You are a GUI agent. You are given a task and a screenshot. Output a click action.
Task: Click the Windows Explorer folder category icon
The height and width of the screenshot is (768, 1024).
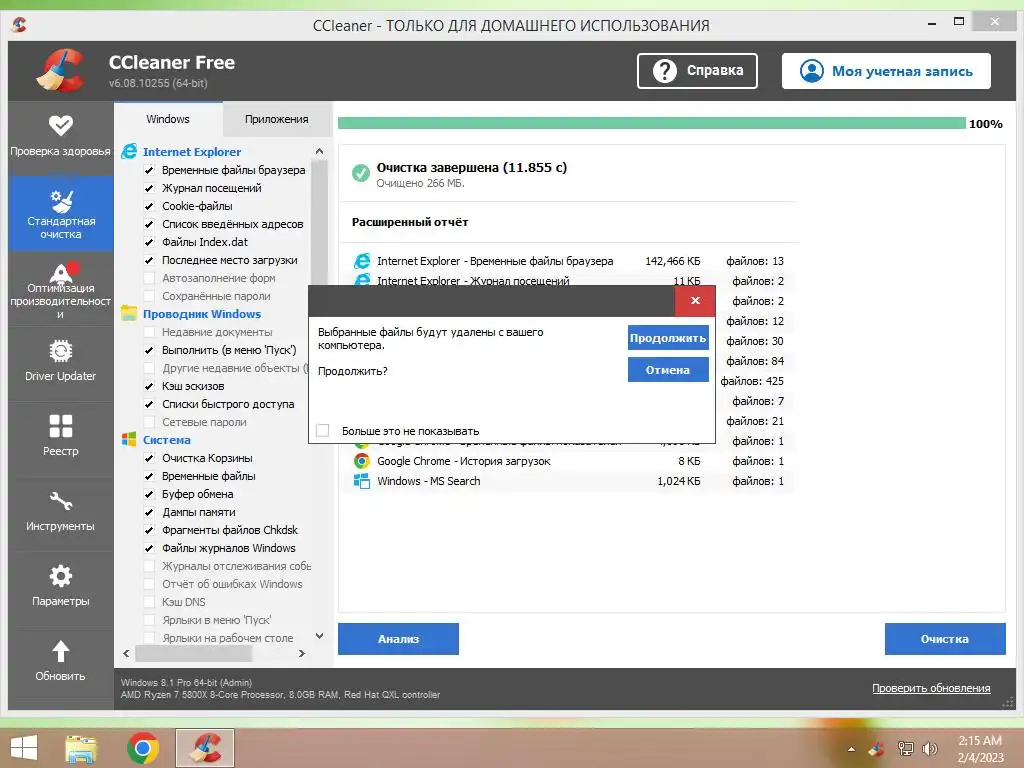point(129,313)
